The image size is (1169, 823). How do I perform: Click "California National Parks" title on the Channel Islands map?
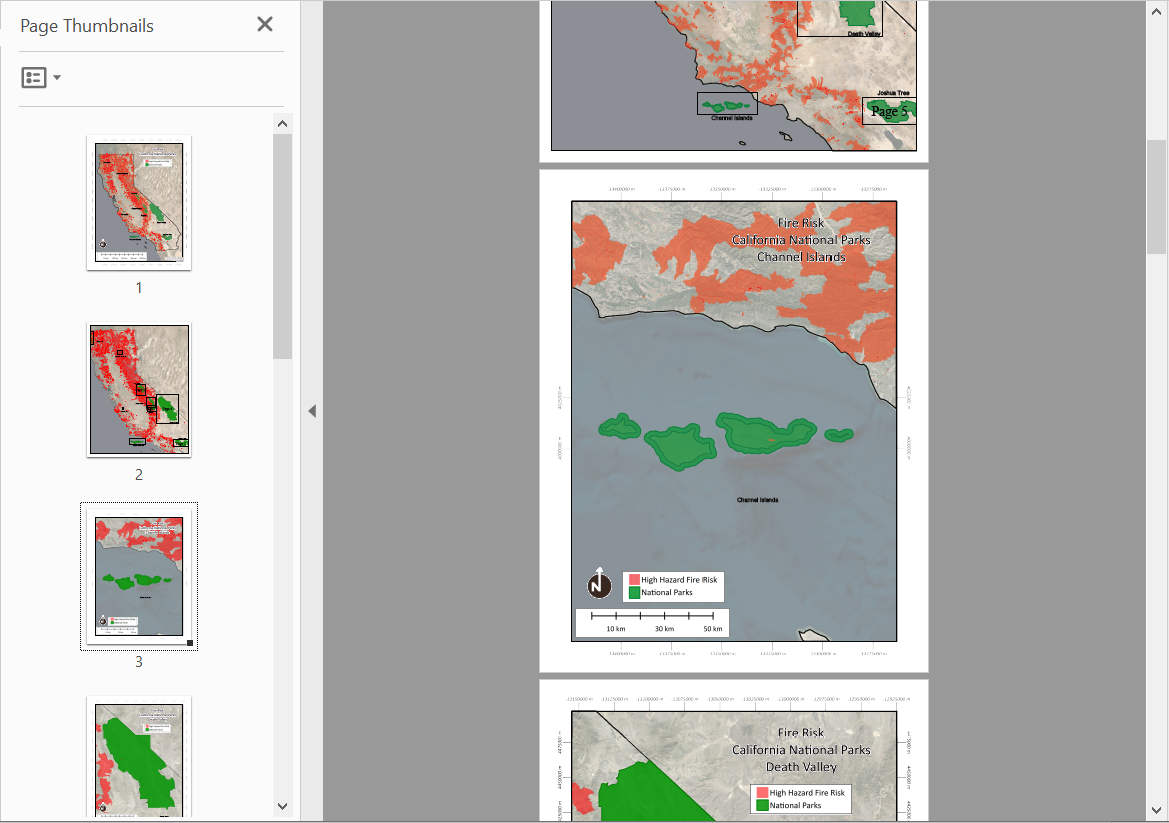click(x=801, y=240)
